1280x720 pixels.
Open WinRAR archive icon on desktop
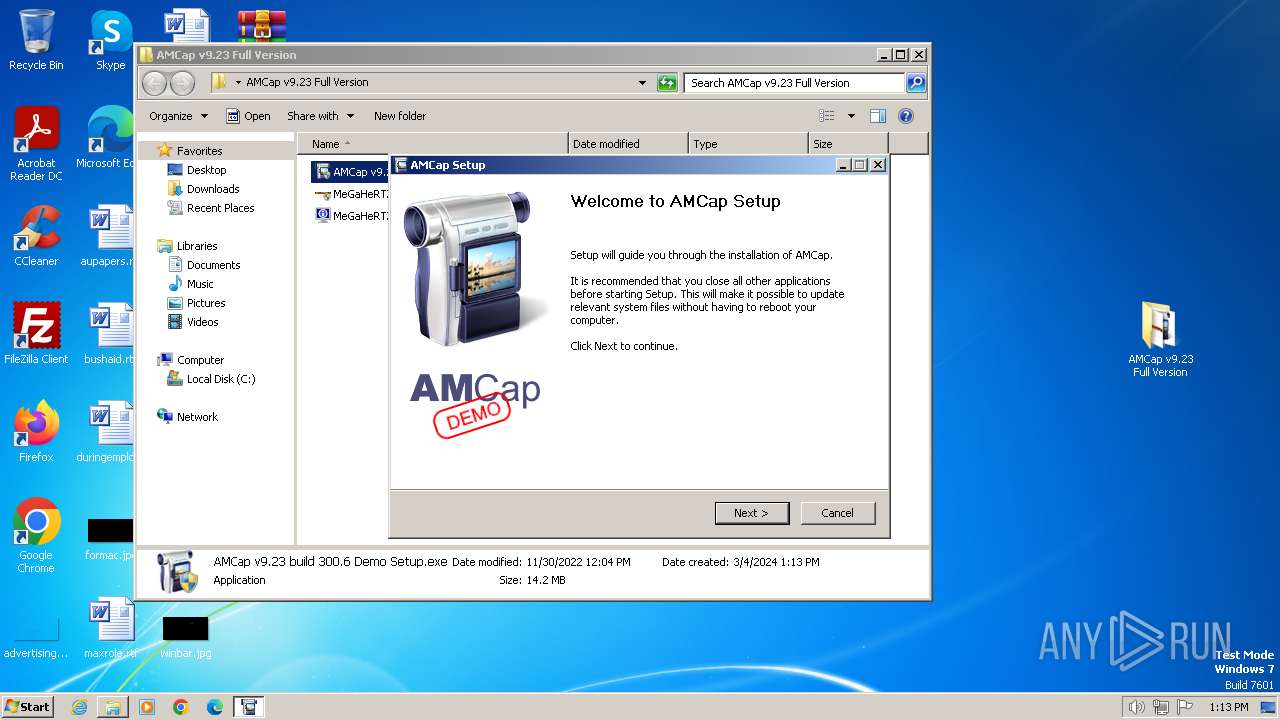262,26
